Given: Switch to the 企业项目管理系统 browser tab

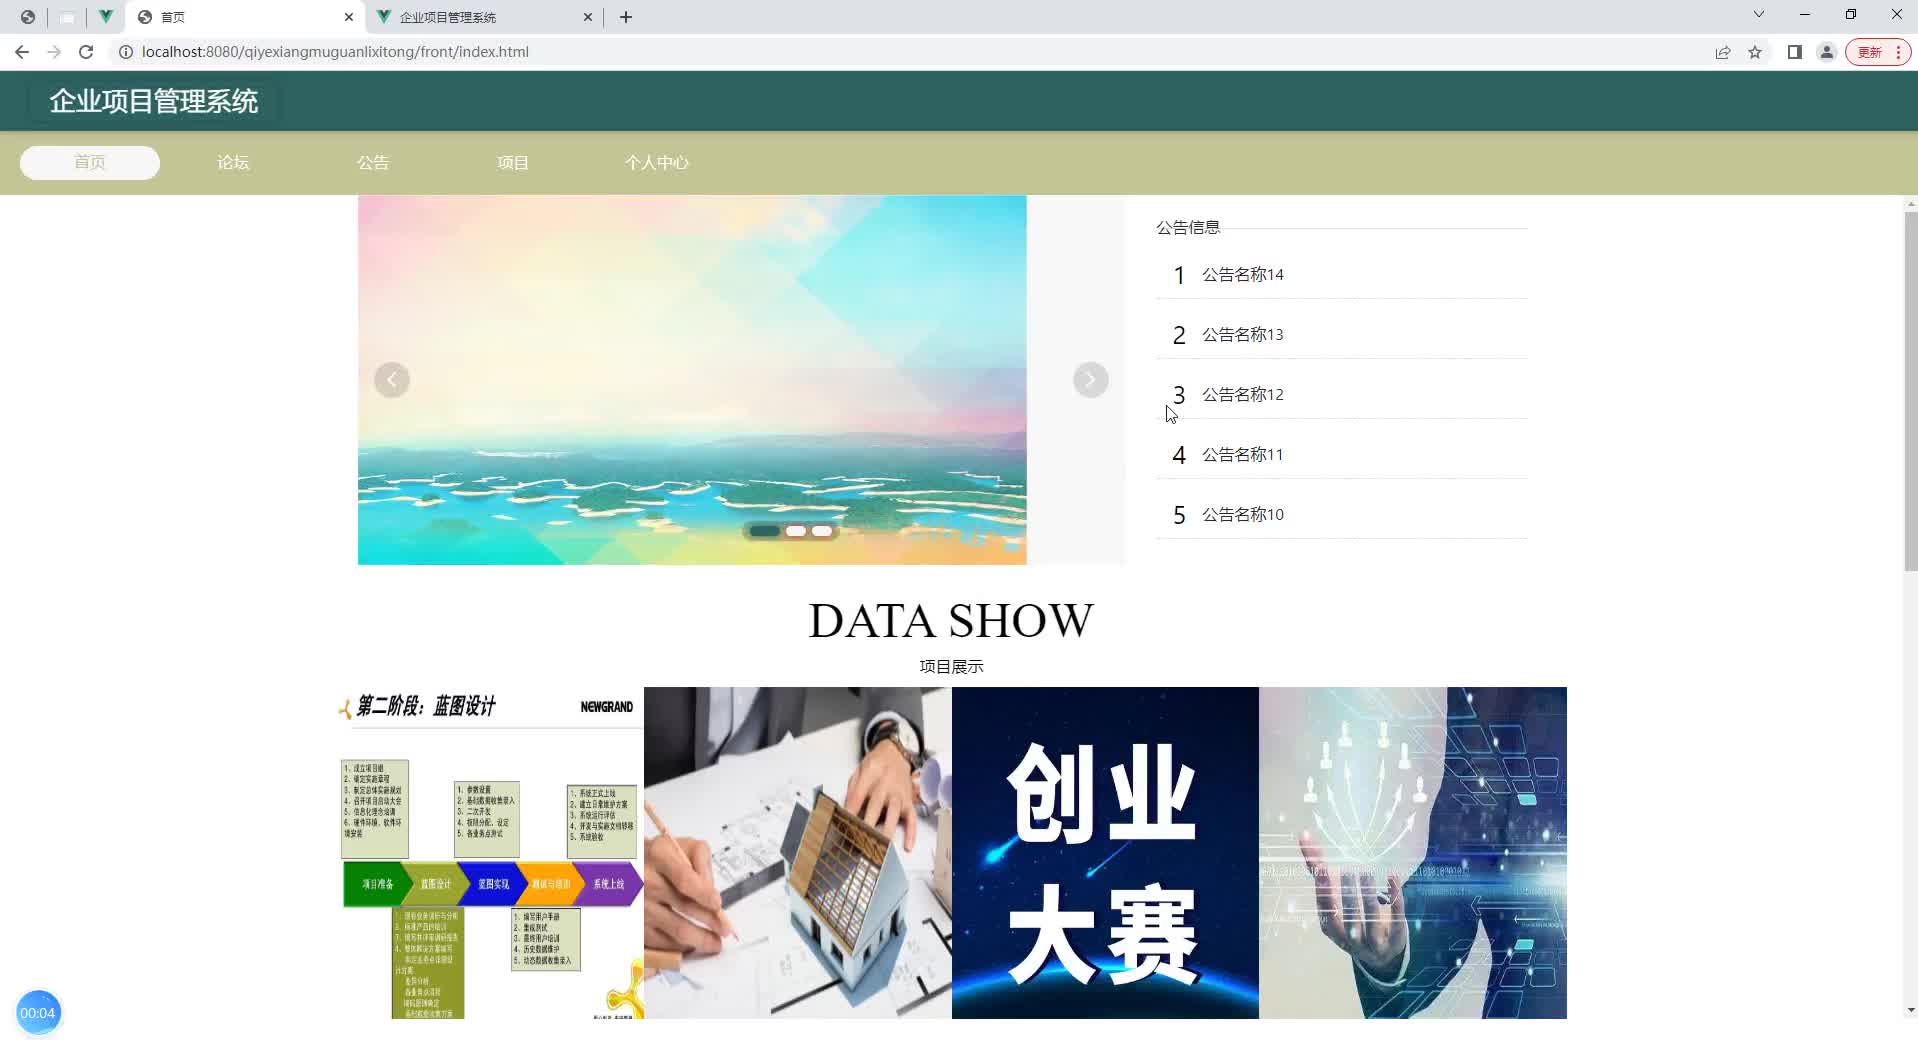Looking at the screenshot, I should click(485, 17).
